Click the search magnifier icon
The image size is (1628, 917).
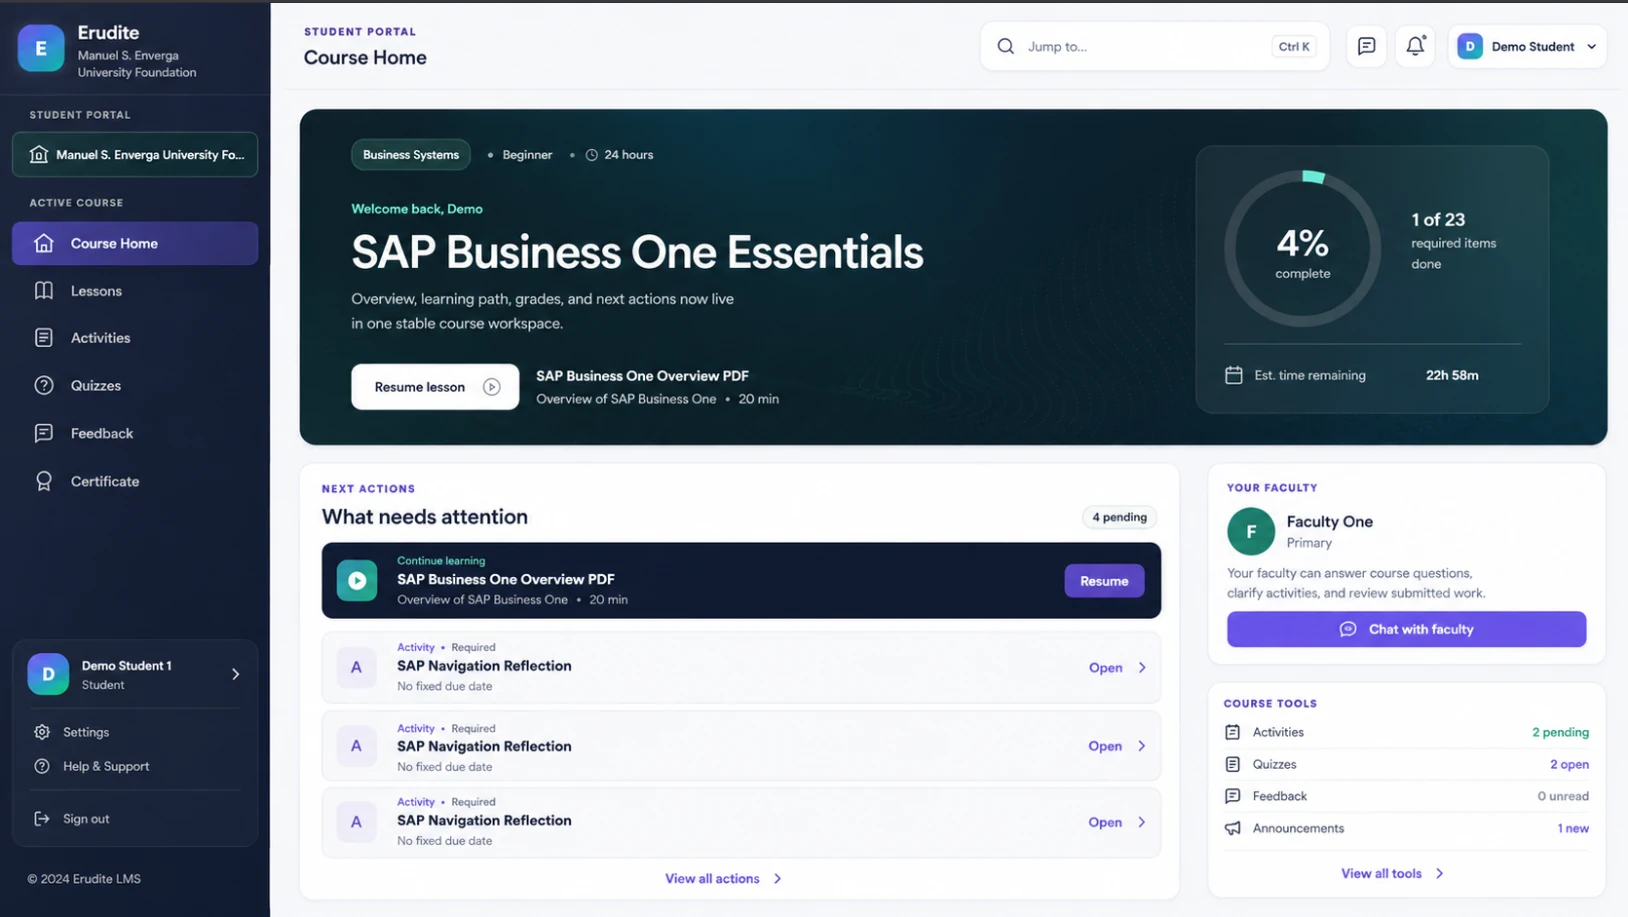coord(1005,46)
